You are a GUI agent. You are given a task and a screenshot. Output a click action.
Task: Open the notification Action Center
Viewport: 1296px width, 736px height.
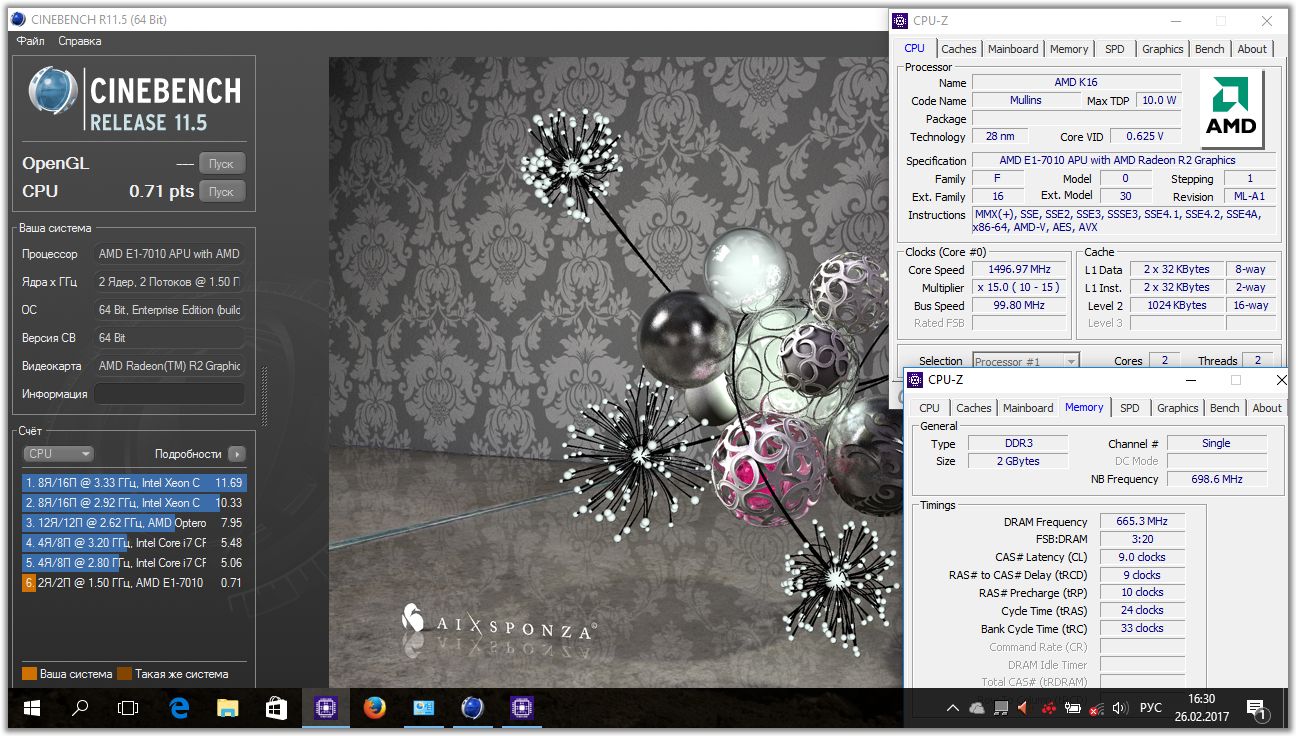[1257, 709]
